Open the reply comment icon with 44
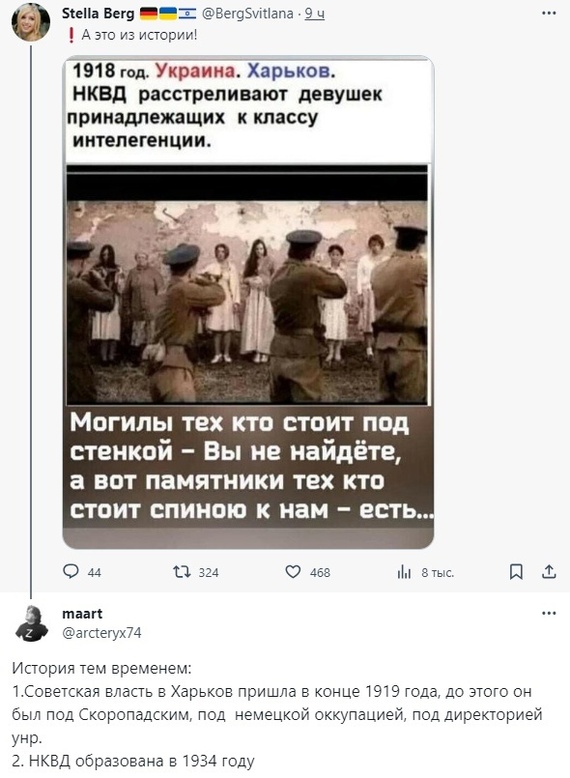The height and width of the screenshot is (778, 570). [x=71, y=572]
